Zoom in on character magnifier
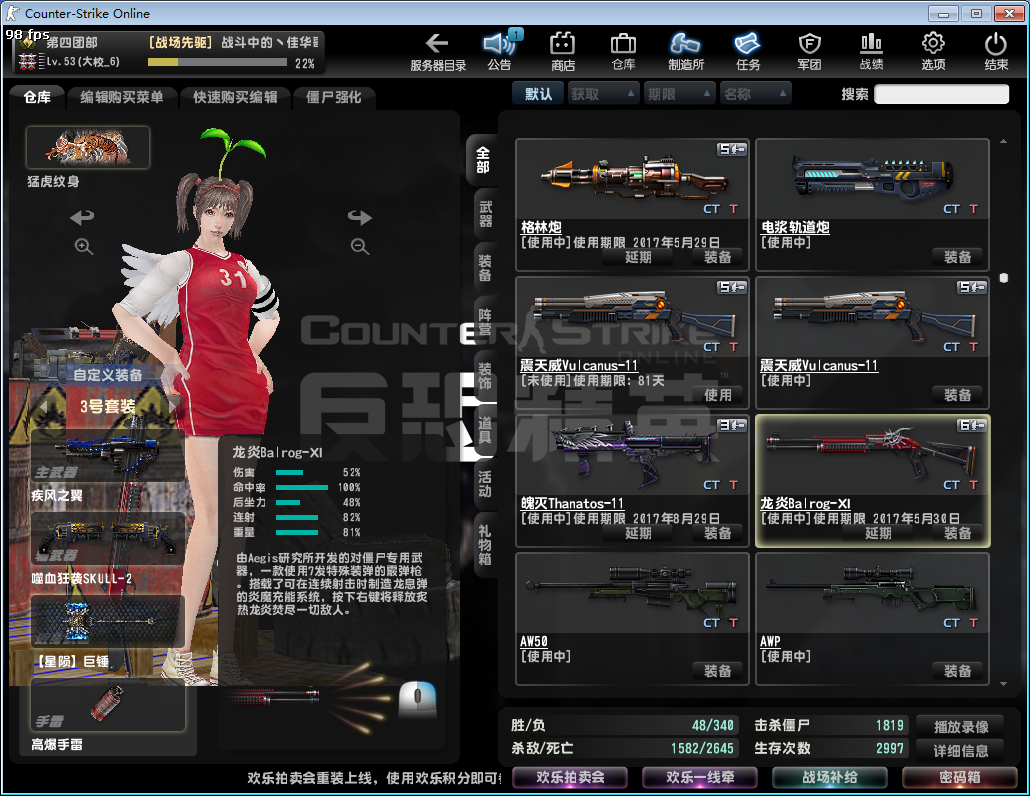Viewport: 1030px width, 796px height. tap(83, 246)
